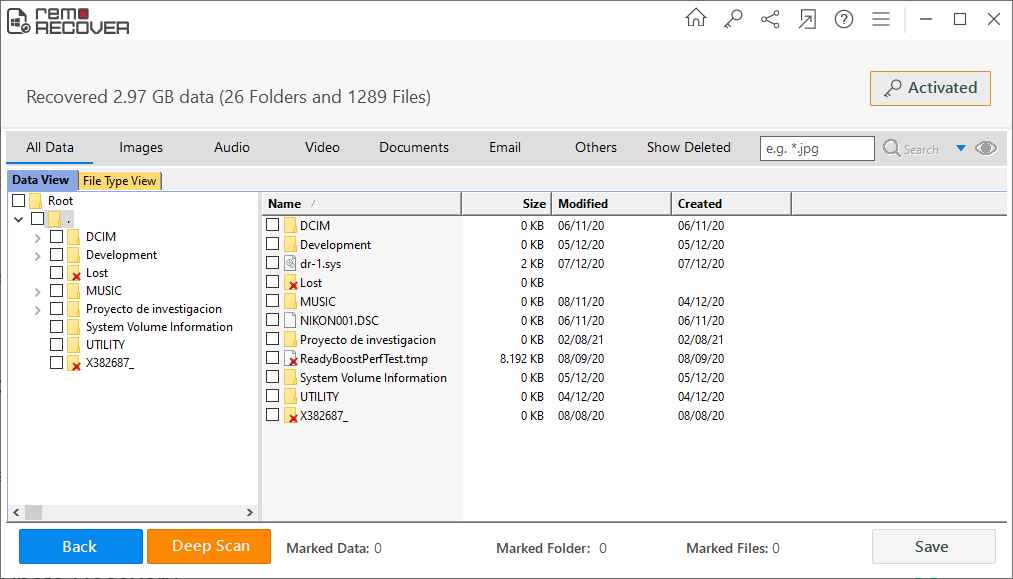Expand the DCIM folder in the tree
This screenshot has height=579, width=1013.
[37, 237]
